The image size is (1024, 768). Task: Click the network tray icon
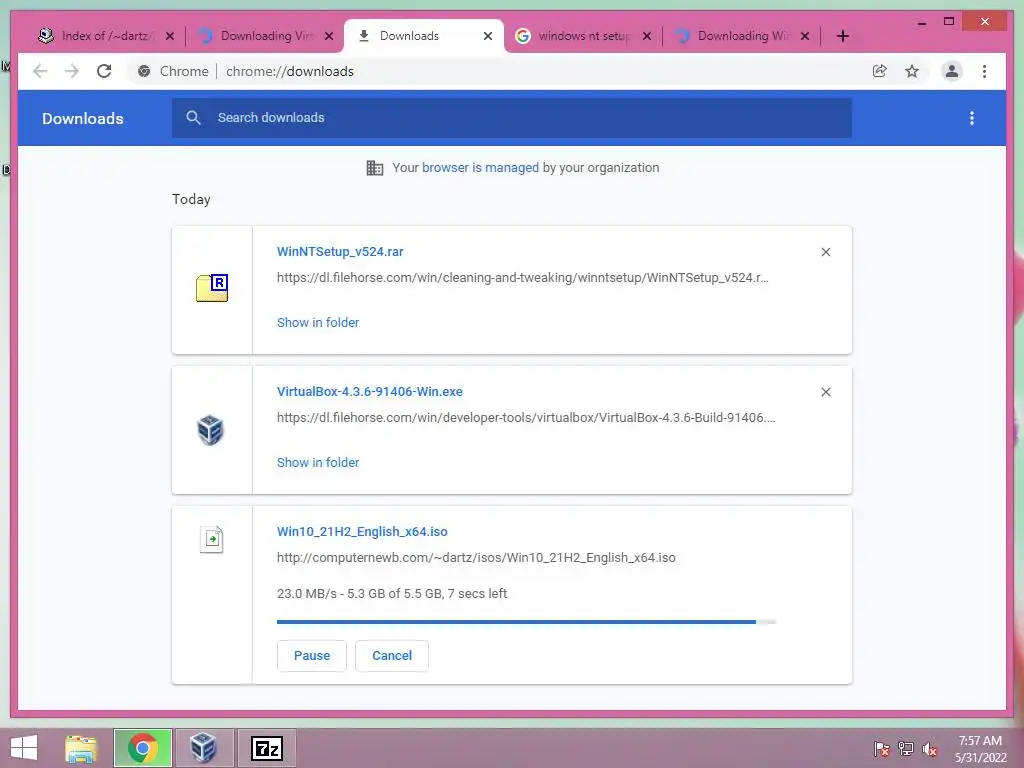(906, 749)
